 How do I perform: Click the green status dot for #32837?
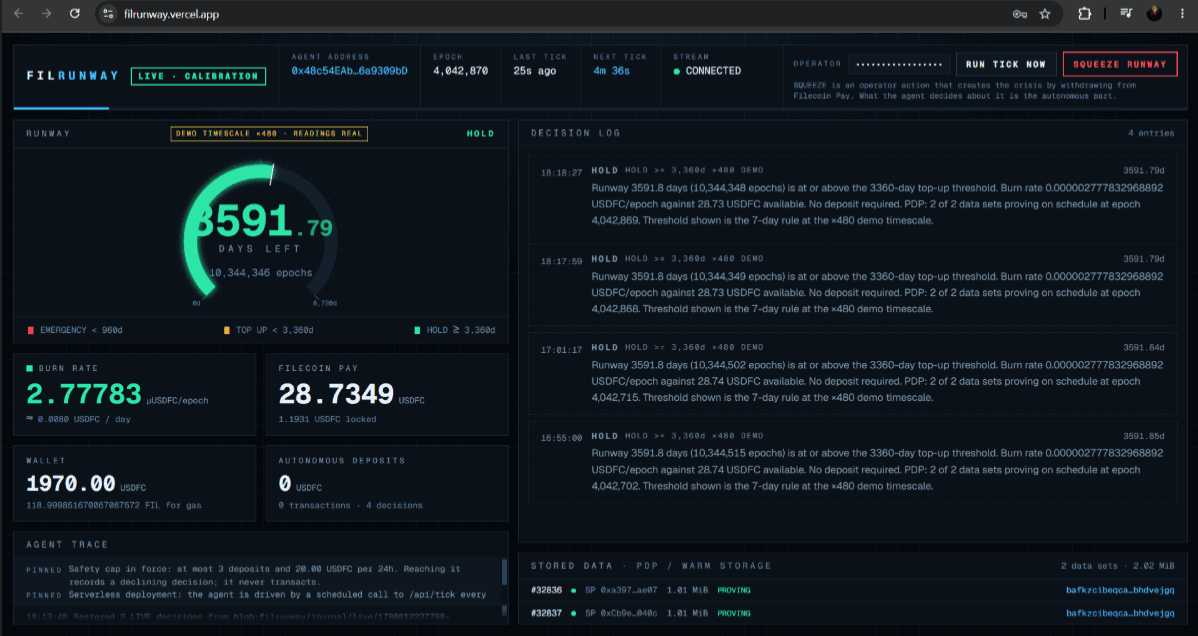(x=573, y=614)
